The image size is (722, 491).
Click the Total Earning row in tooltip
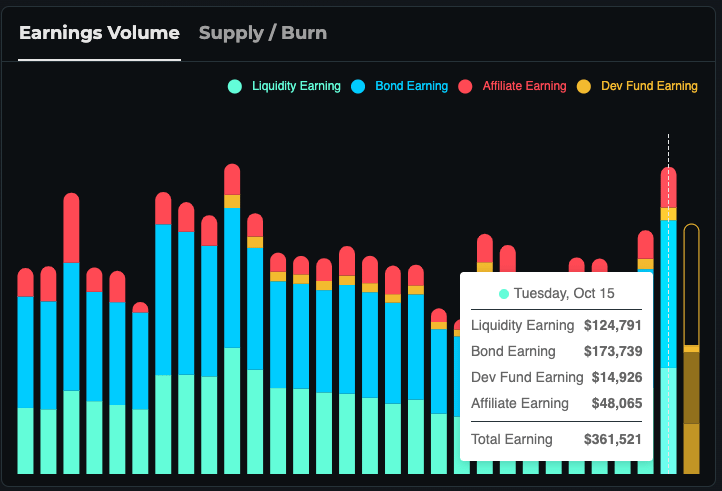click(556, 439)
